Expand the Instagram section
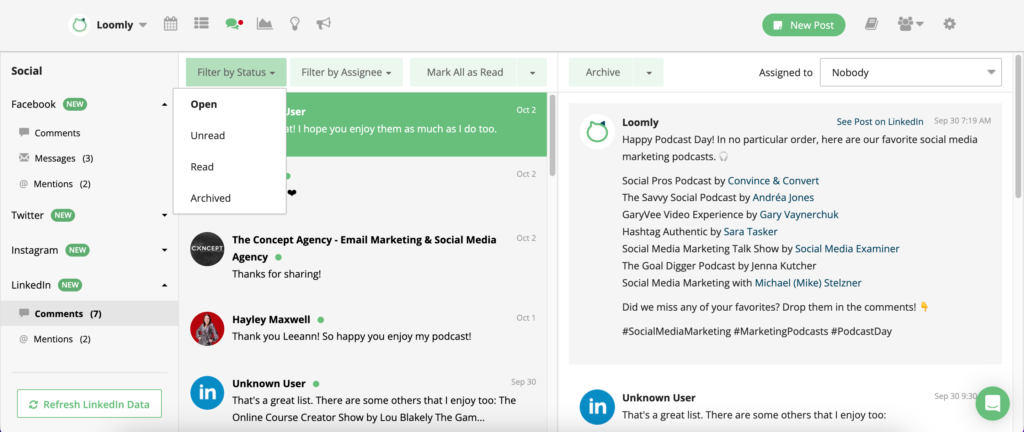 point(165,250)
